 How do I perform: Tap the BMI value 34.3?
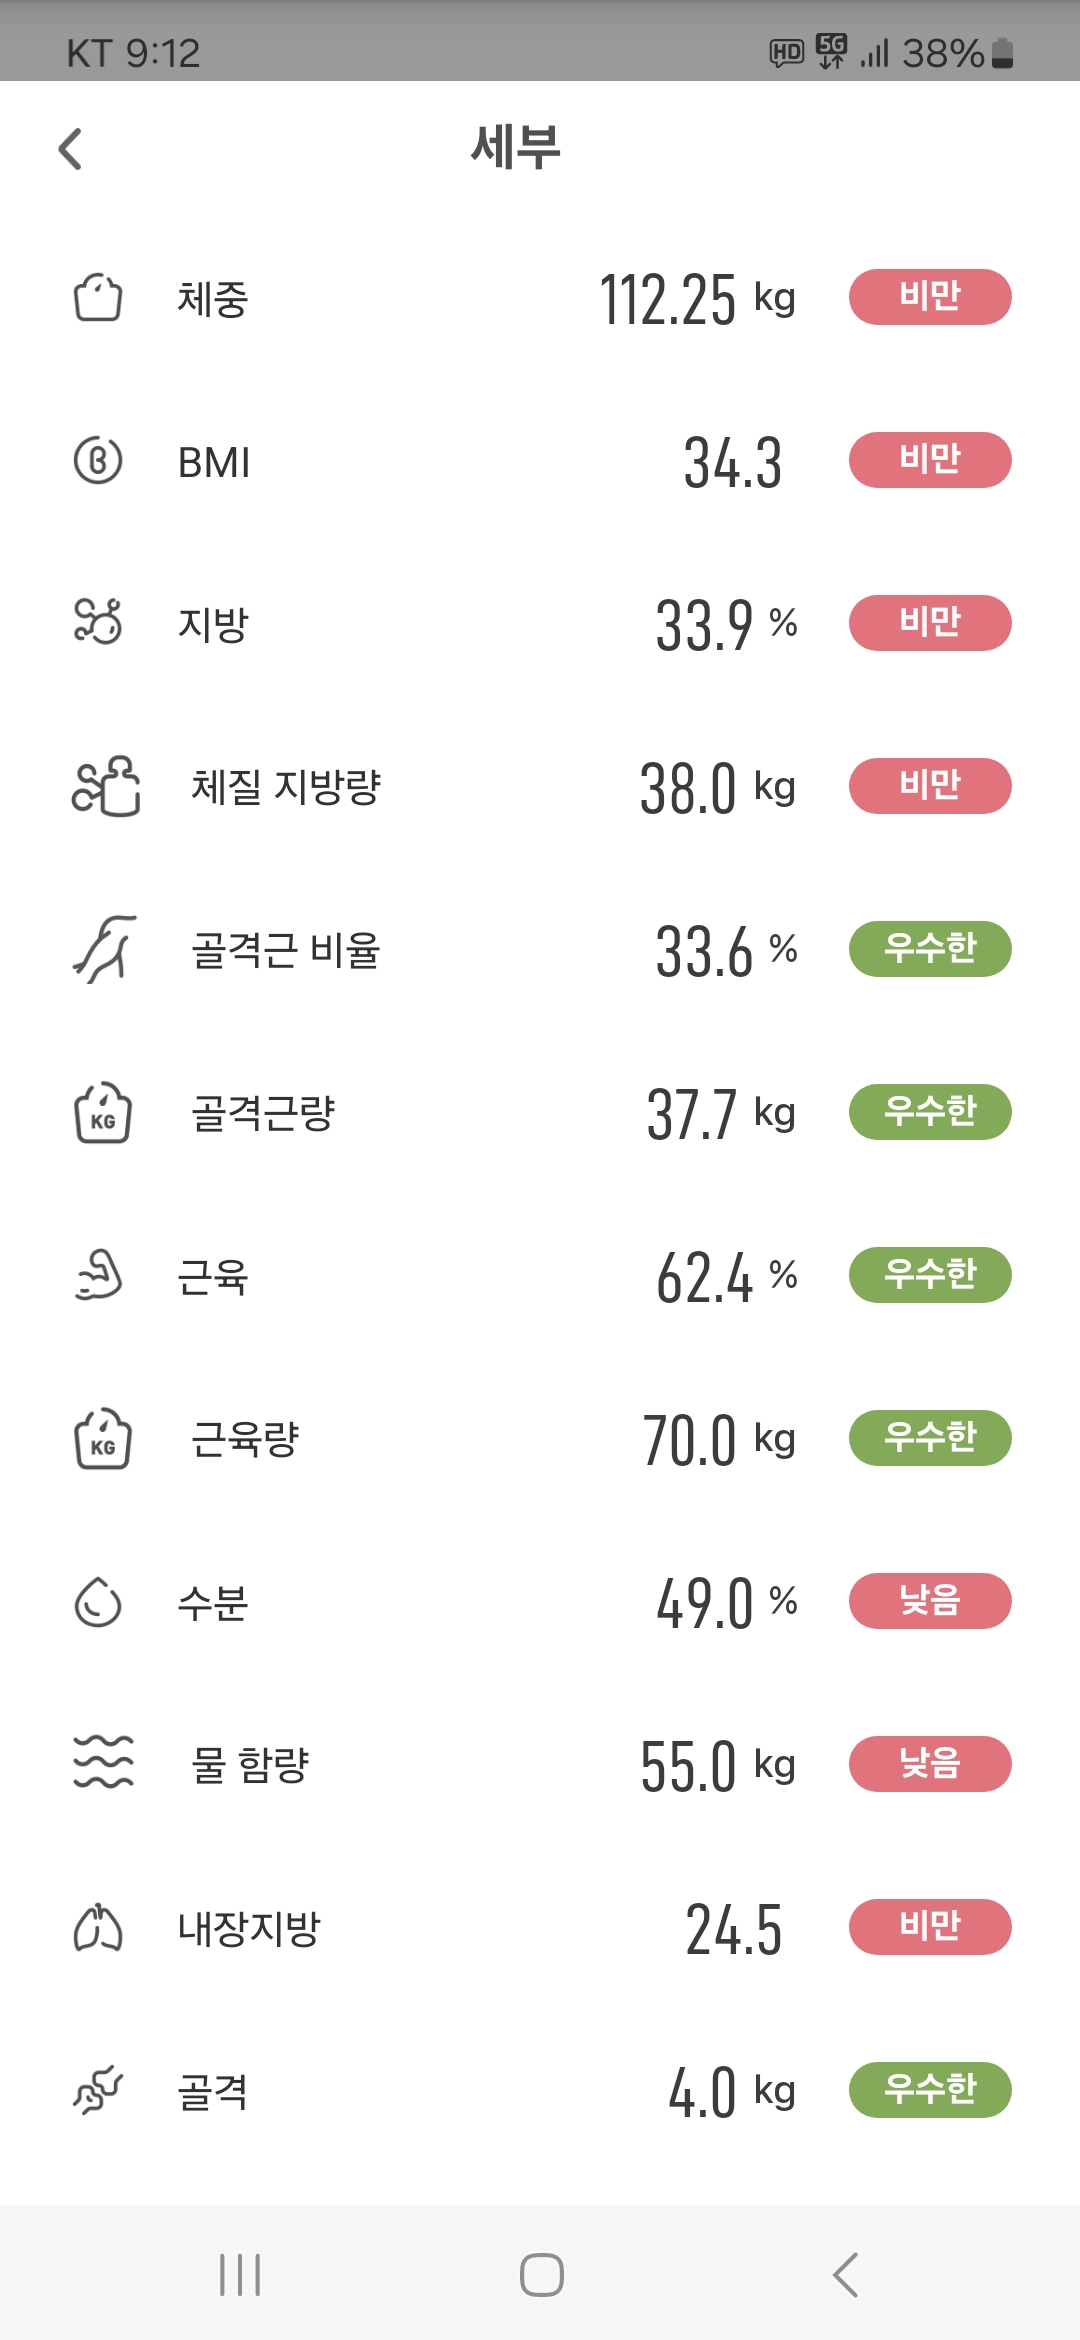coord(732,463)
